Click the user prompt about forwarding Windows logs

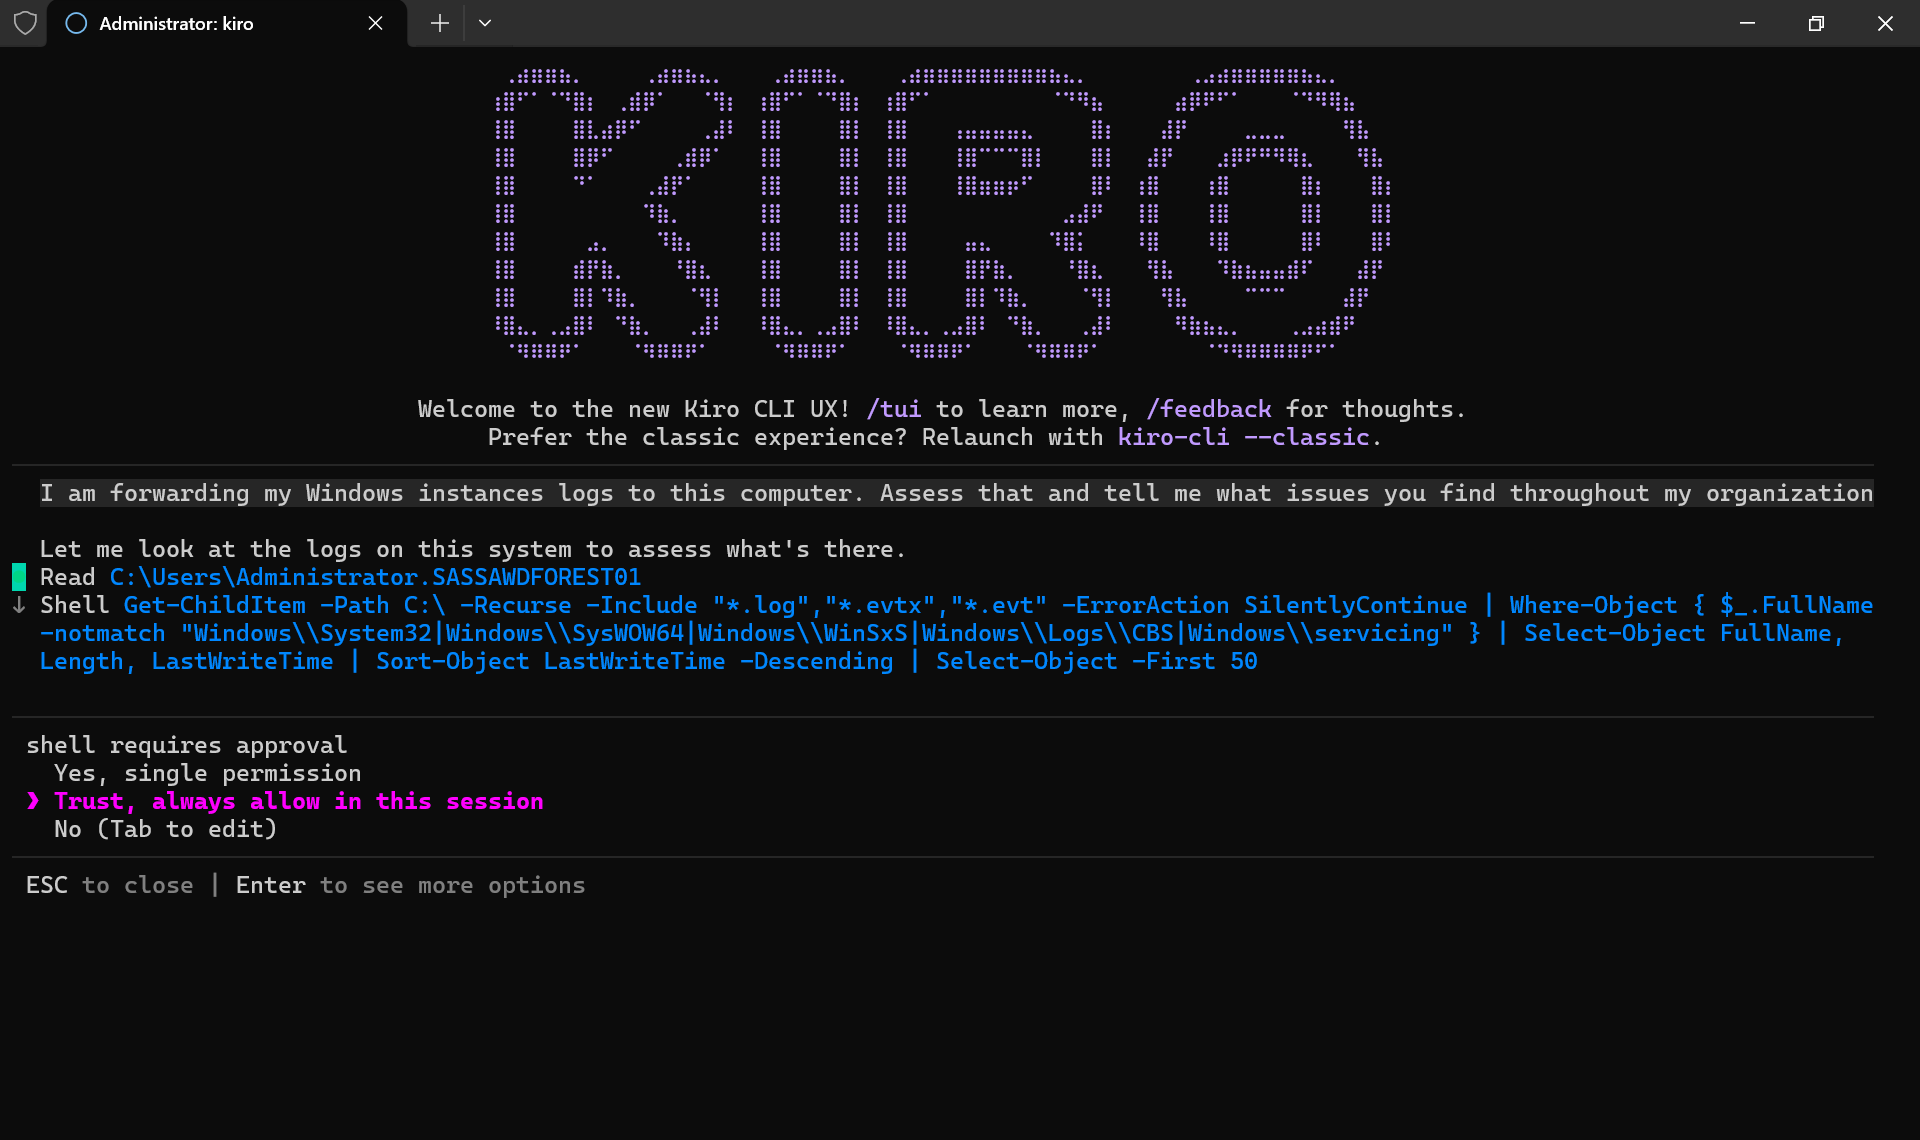[x=956, y=493]
